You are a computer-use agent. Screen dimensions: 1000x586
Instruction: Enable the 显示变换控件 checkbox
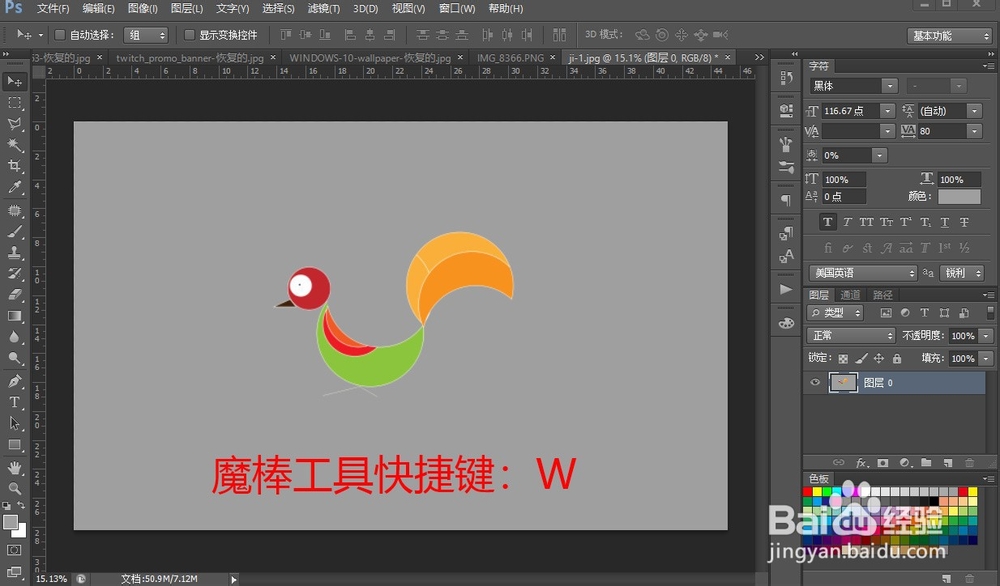(x=190, y=33)
